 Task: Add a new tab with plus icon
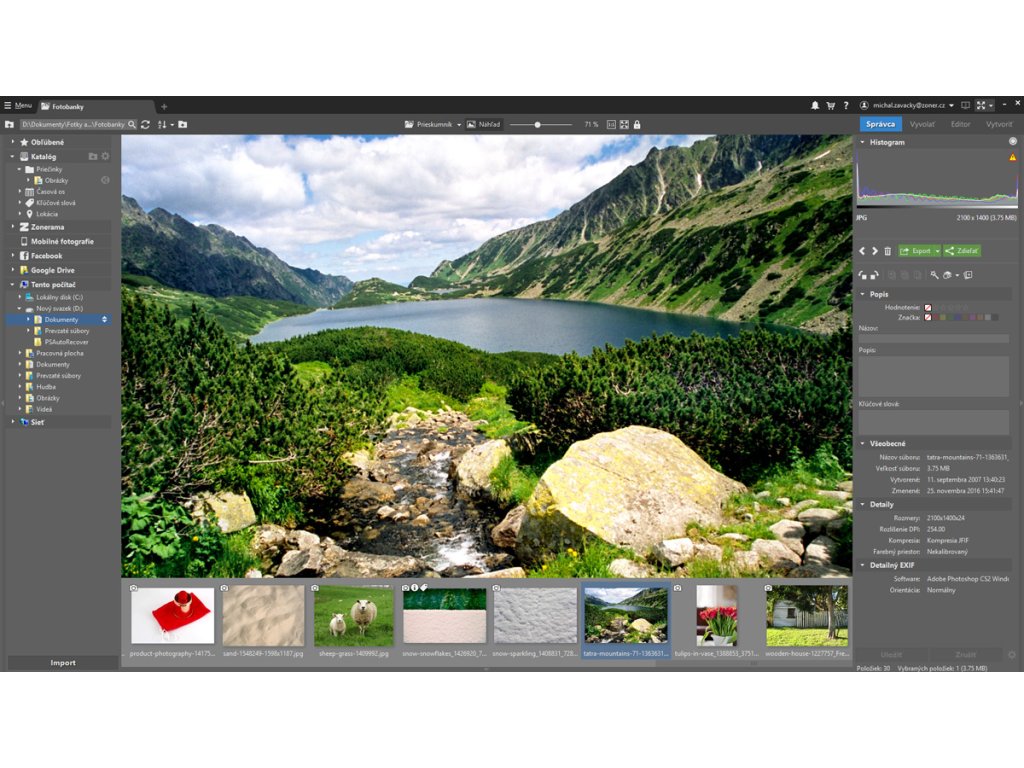pyautogui.click(x=164, y=106)
